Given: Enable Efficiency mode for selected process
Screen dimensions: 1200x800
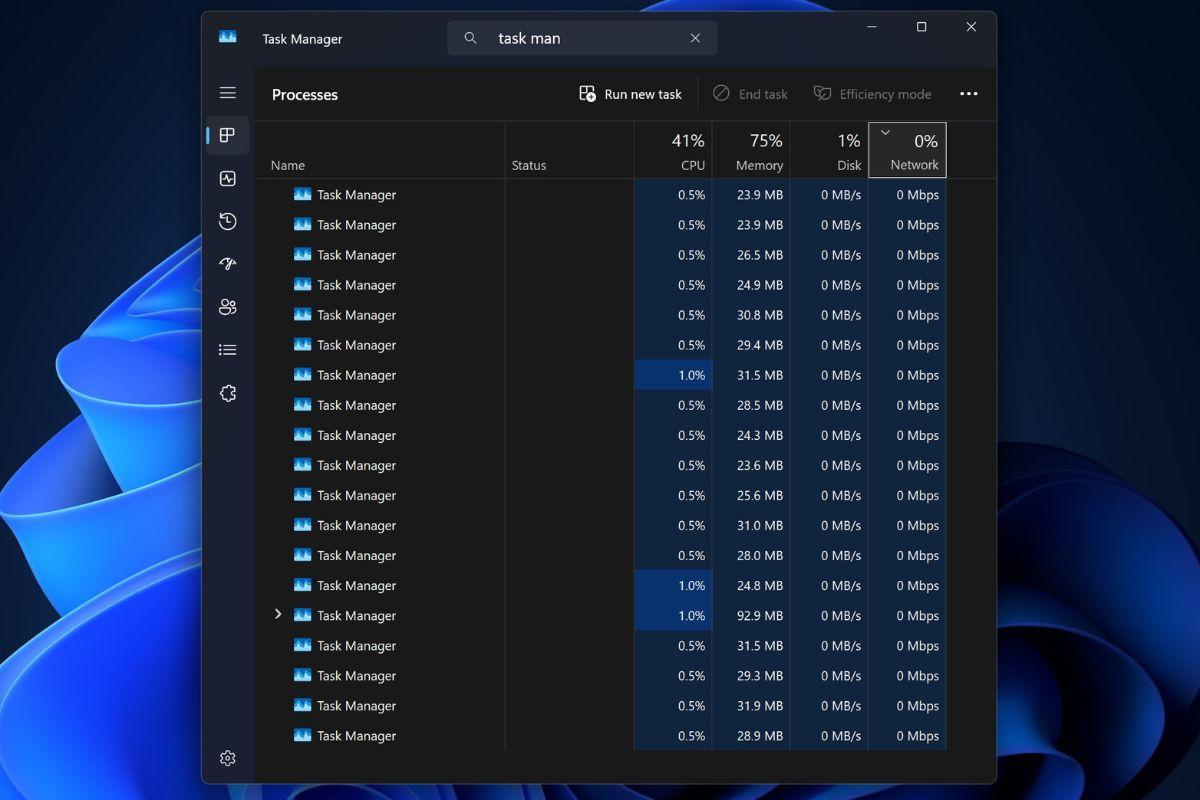Looking at the screenshot, I should 872,93.
